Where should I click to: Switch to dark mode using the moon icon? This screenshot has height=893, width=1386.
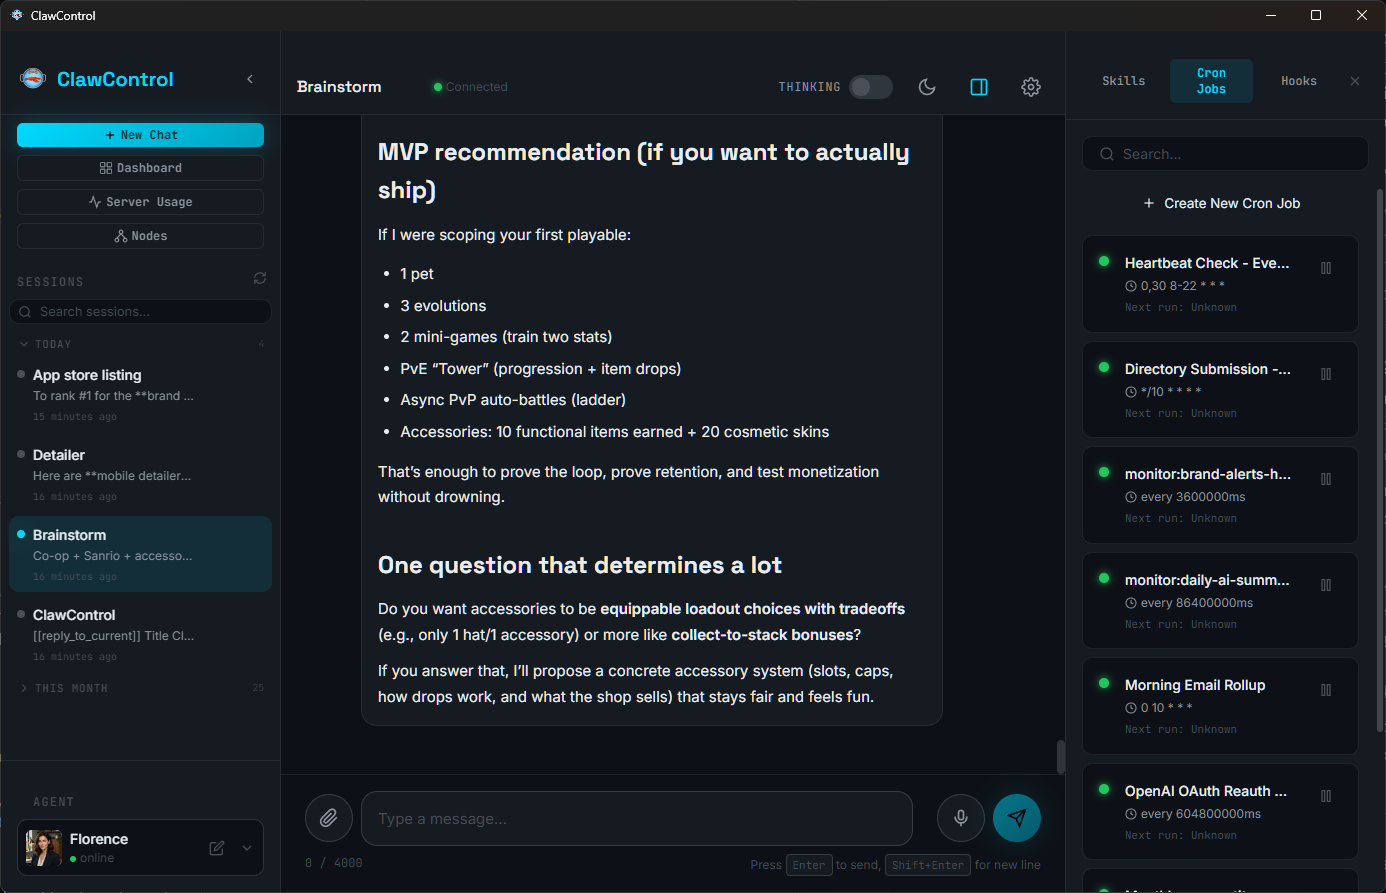pos(927,87)
